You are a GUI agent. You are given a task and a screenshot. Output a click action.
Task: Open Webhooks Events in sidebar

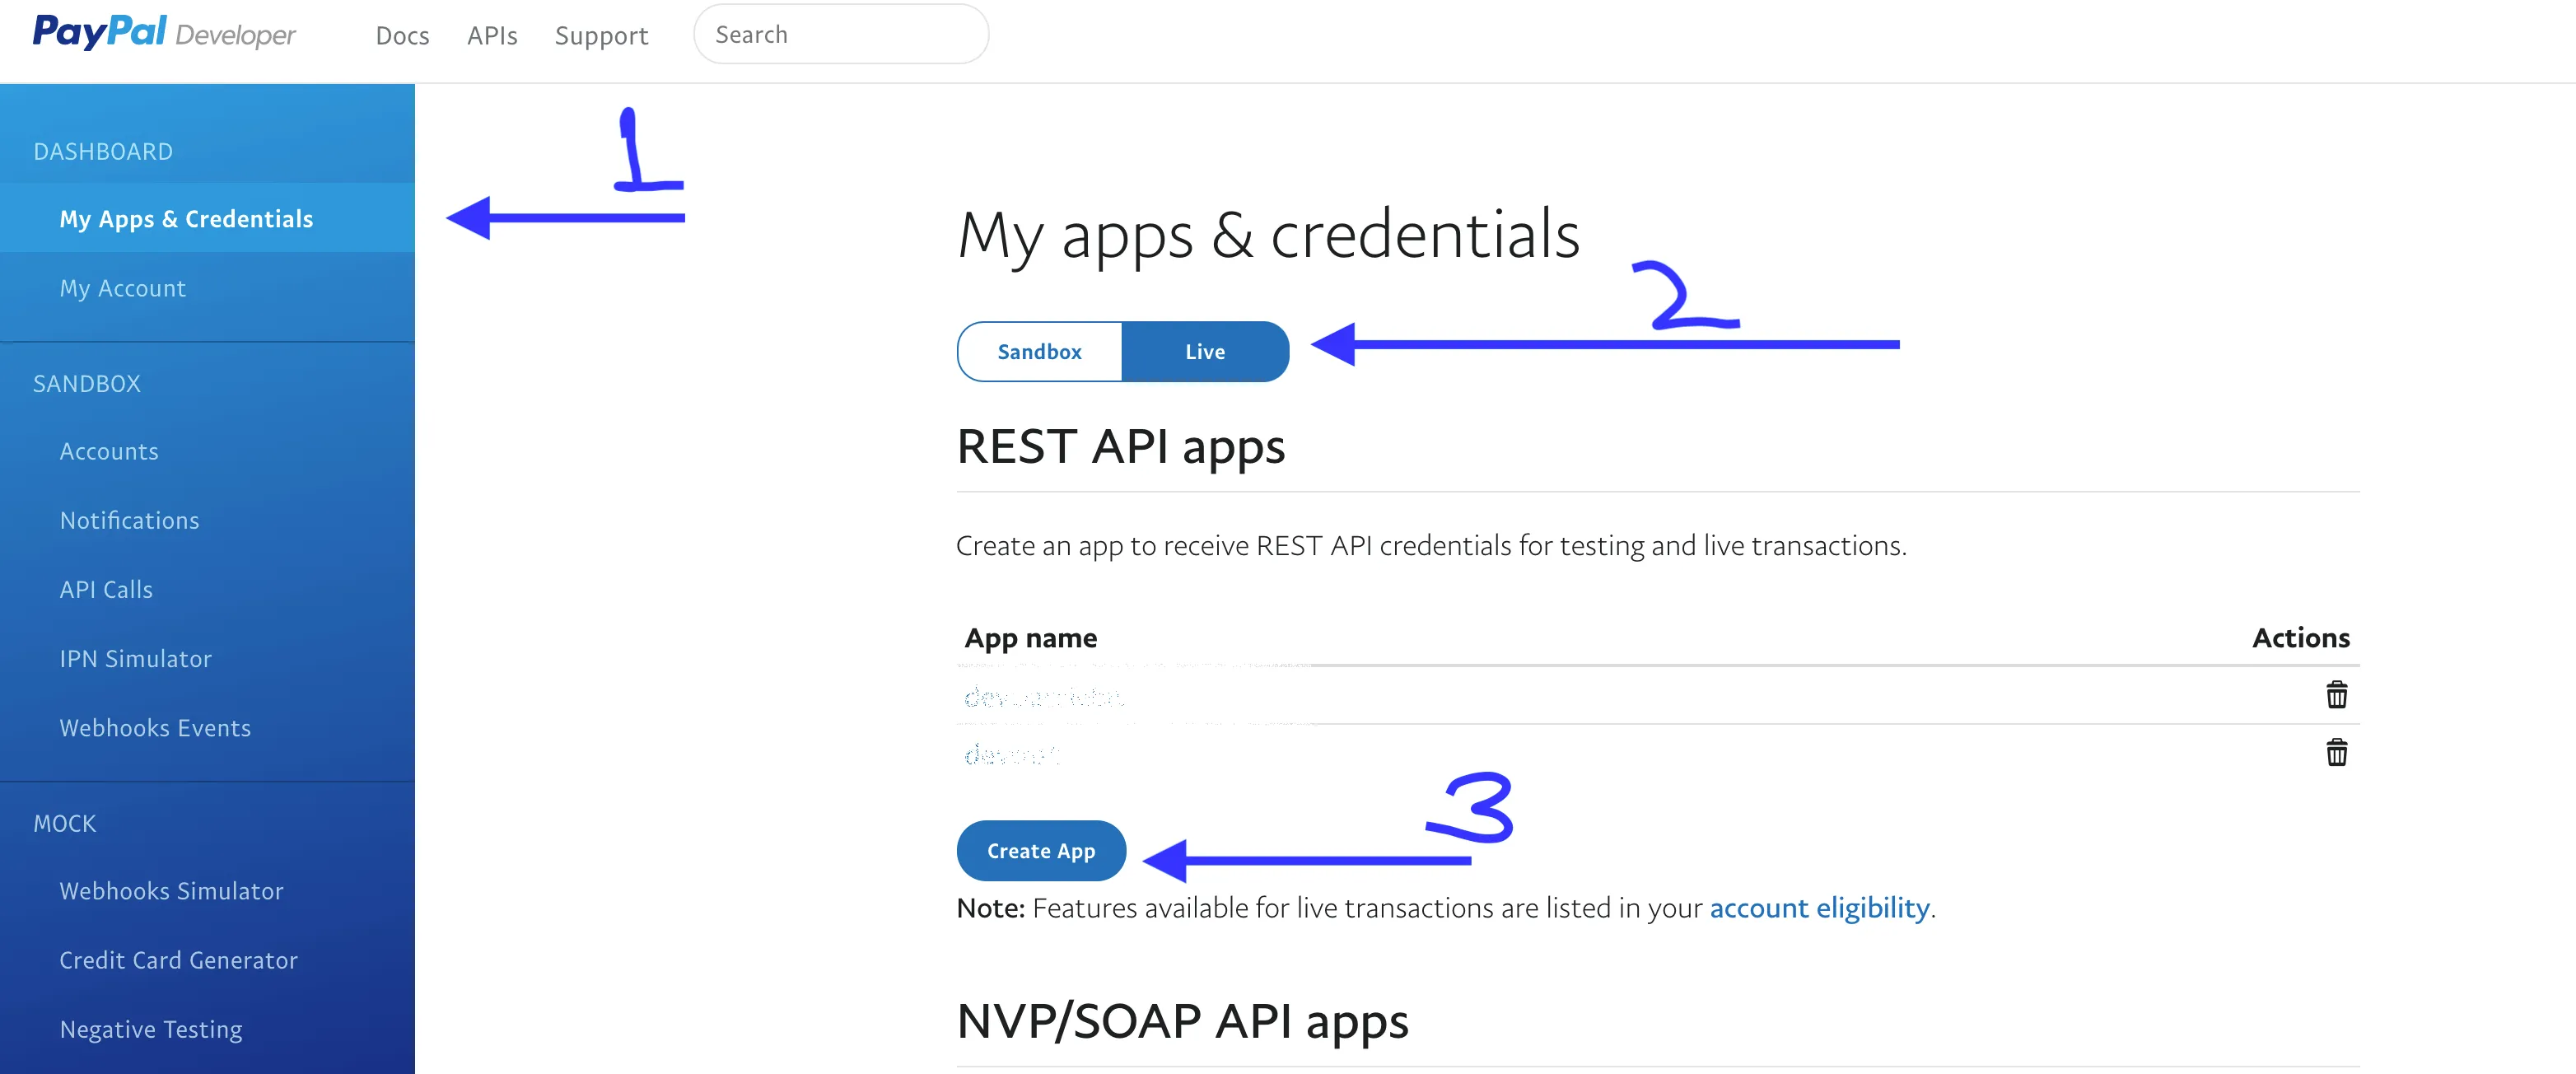coord(155,728)
